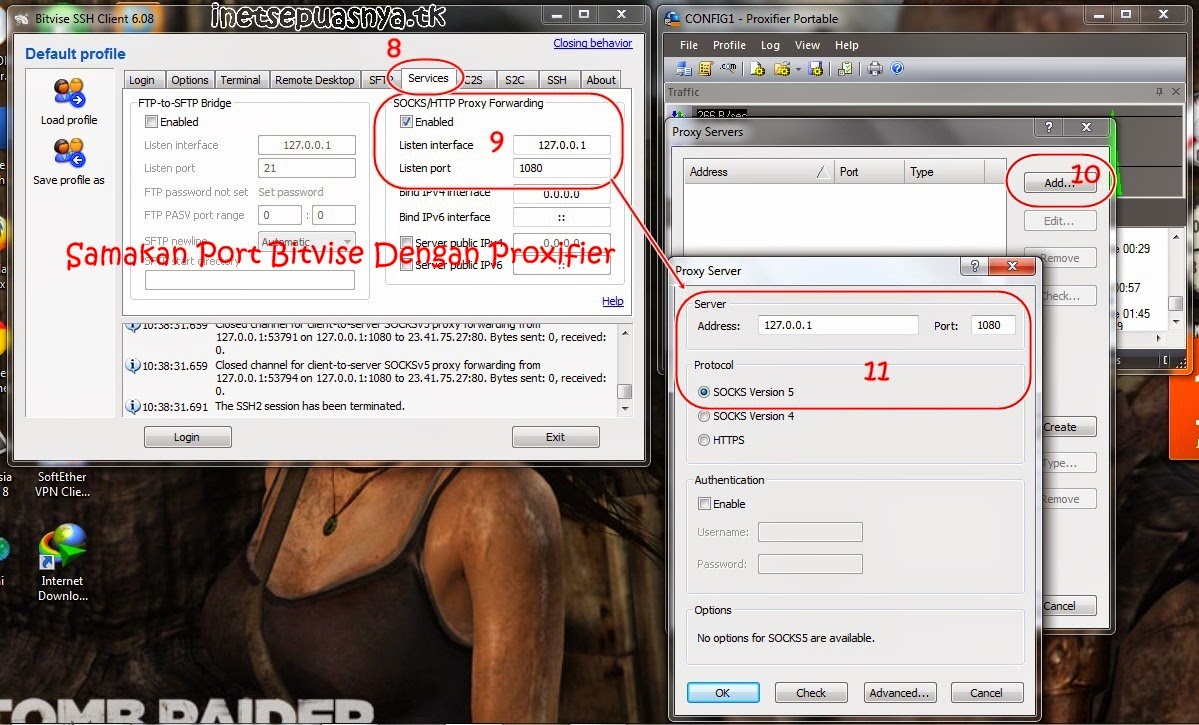1199x725 pixels.
Task: Click the Login button in Bitvise
Action: (187, 437)
